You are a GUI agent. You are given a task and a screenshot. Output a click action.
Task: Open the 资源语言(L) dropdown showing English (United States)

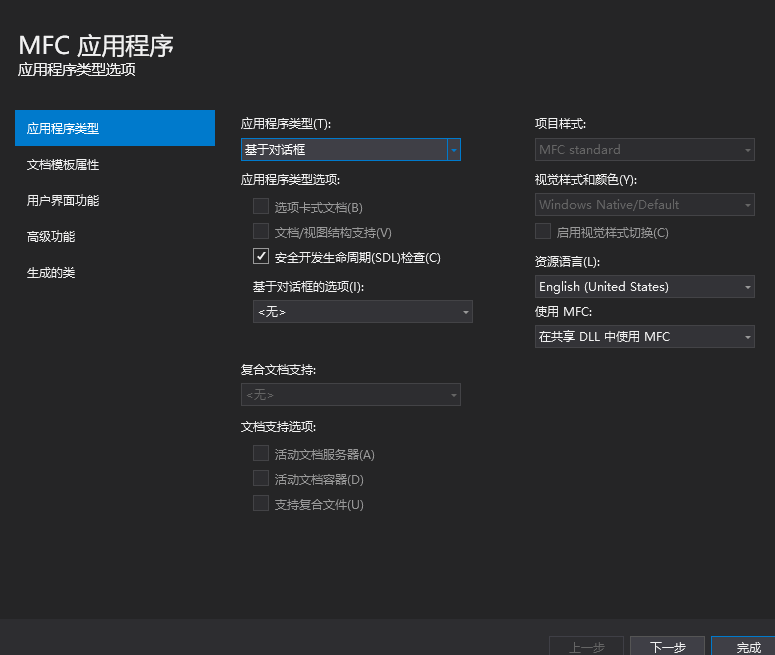(645, 286)
